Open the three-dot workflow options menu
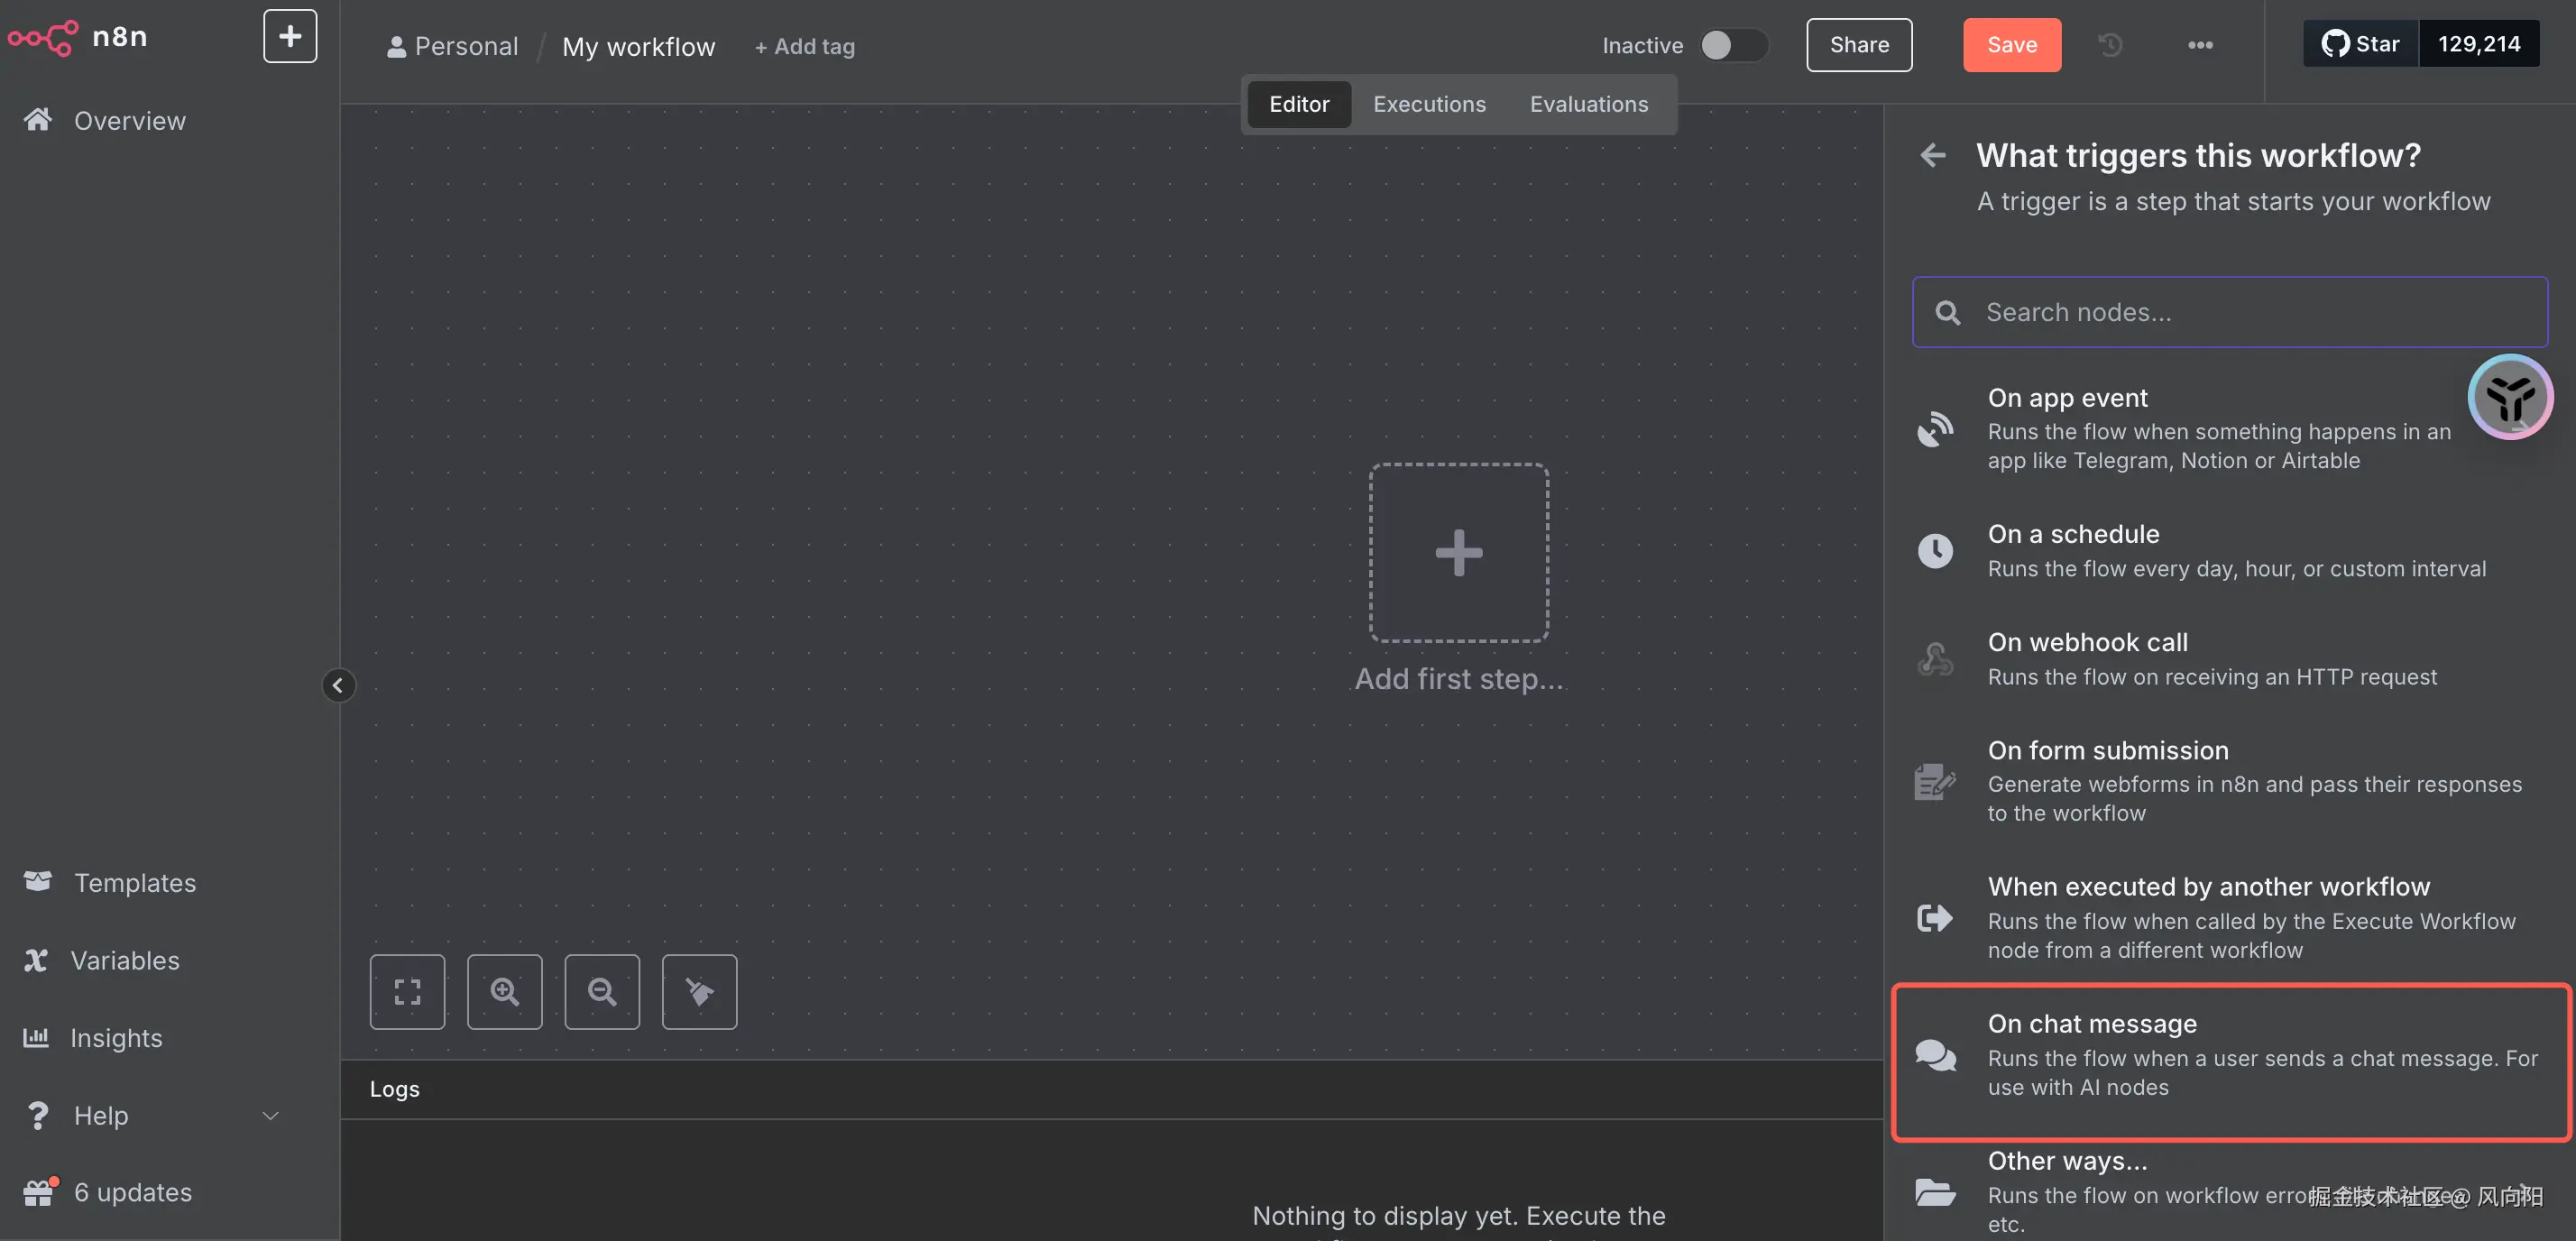 [x=2200, y=45]
